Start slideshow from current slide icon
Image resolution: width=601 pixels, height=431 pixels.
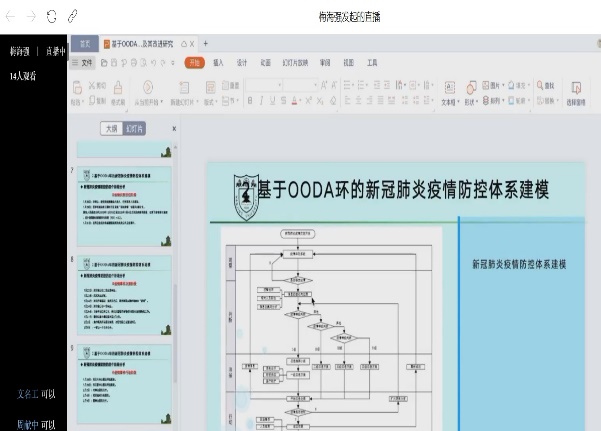tap(148, 88)
